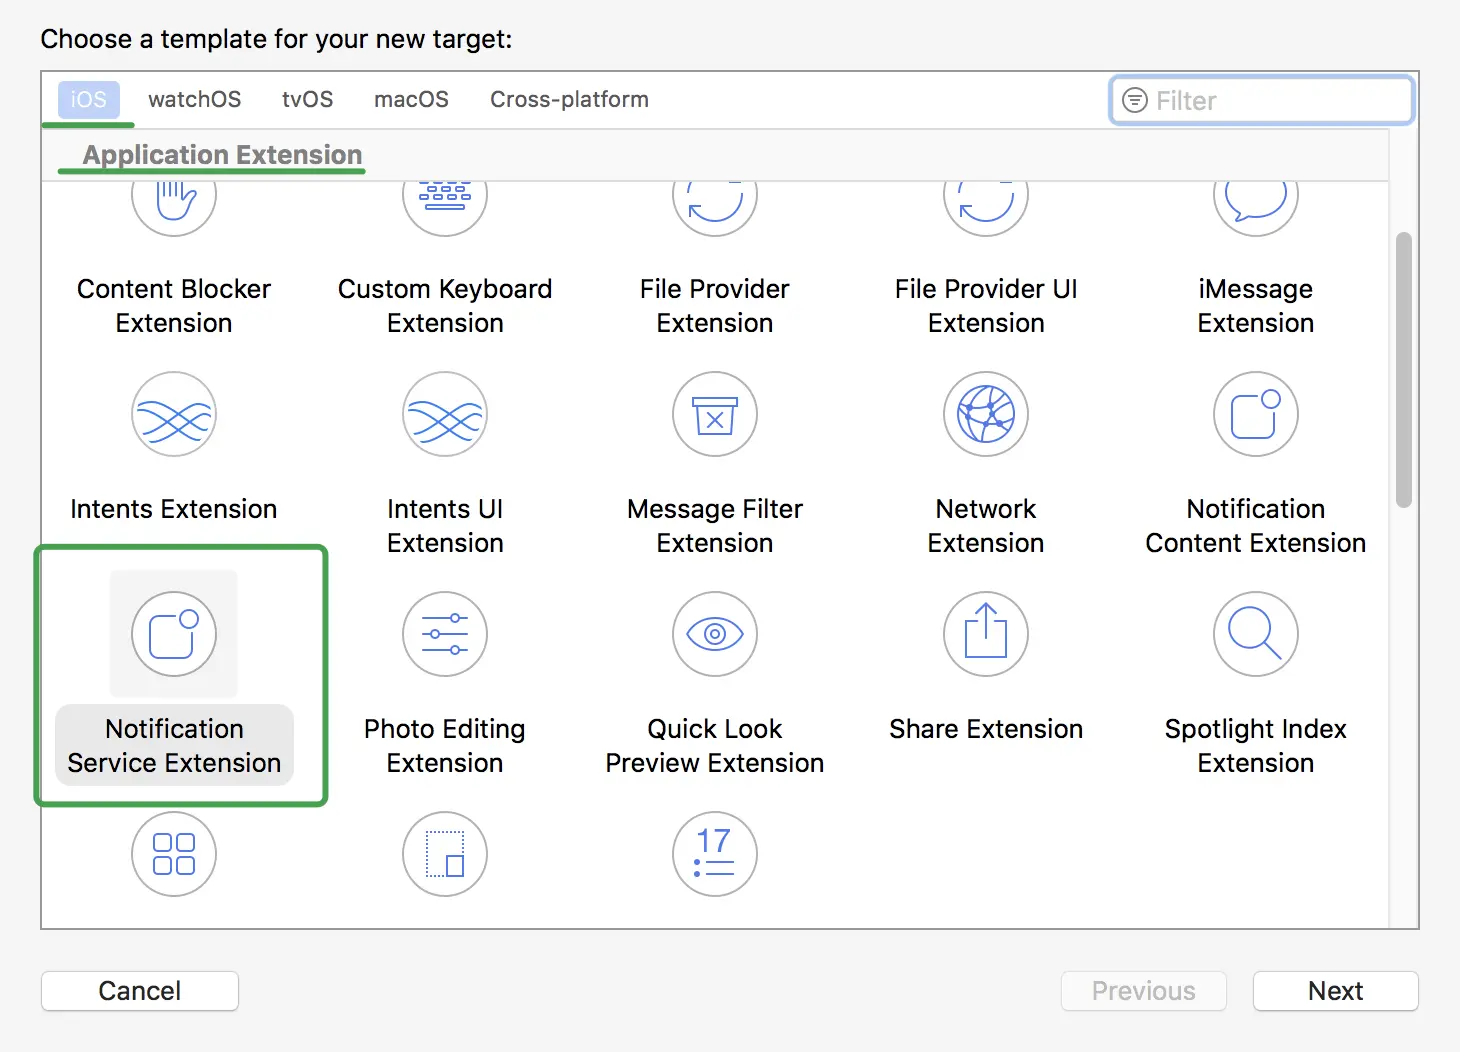This screenshot has width=1460, height=1052.
Task: Click the filter icon in search field
Action: pos(1135,100)
